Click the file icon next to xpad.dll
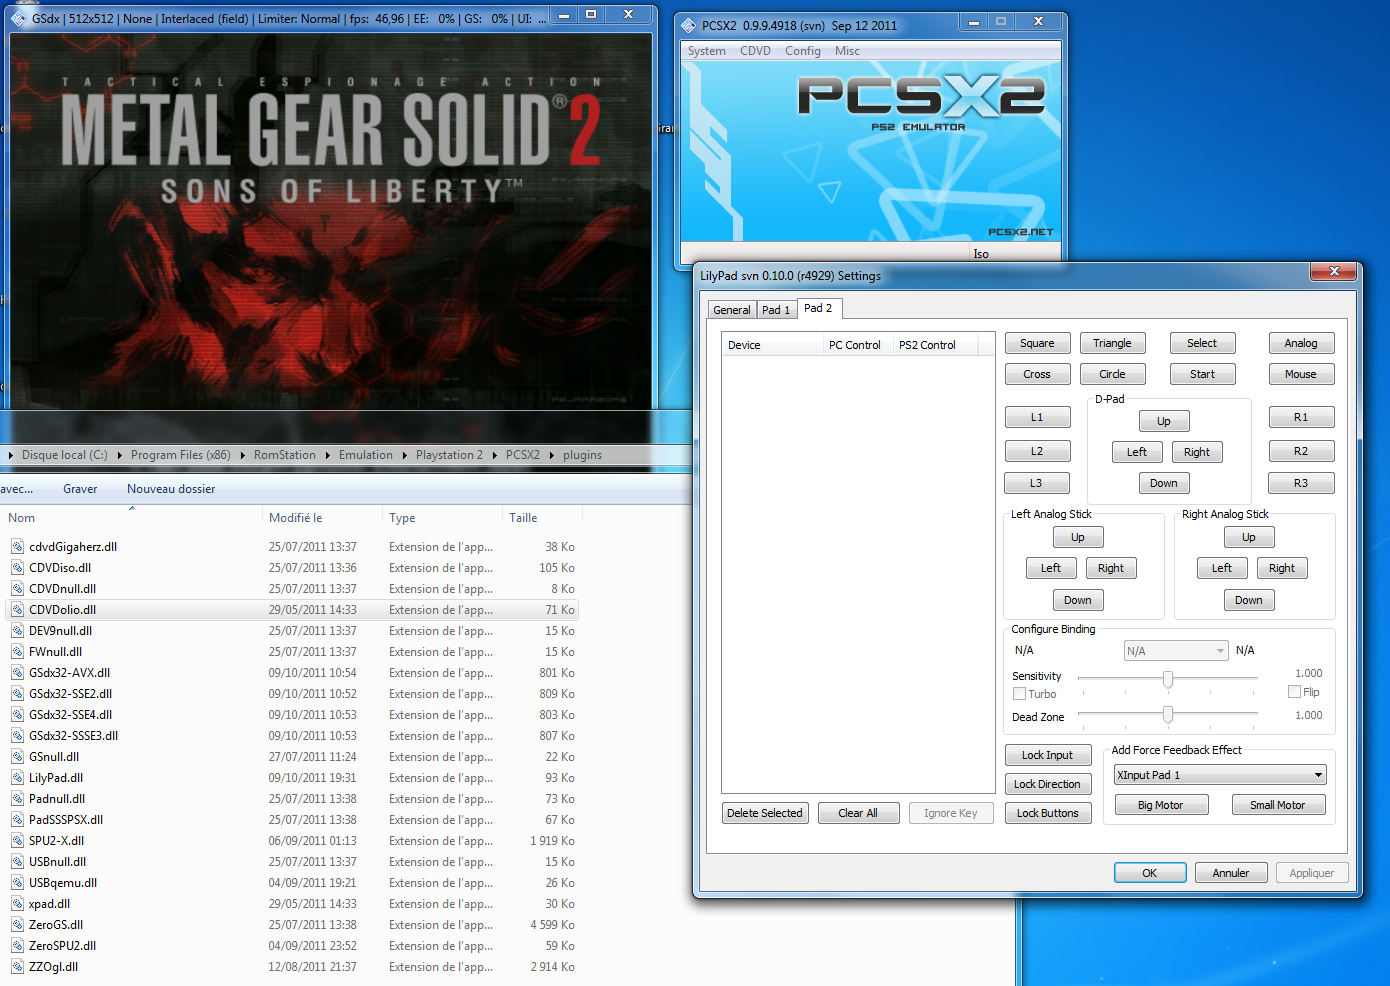The image size is (1390, 986). [x=17, y=904]
